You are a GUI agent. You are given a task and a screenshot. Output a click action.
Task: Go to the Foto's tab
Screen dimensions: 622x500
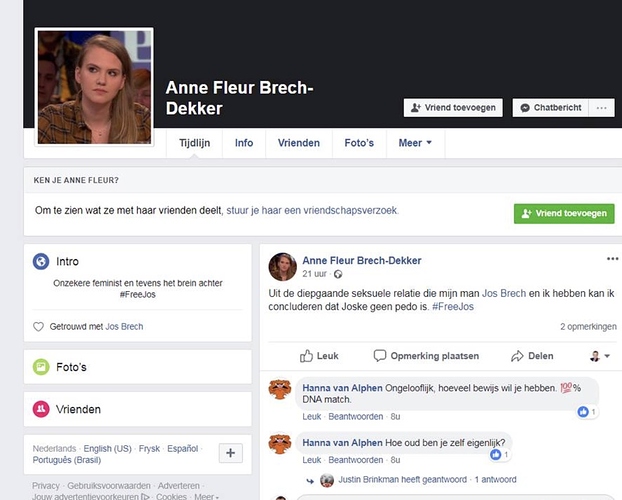click(x=359, y=143)
